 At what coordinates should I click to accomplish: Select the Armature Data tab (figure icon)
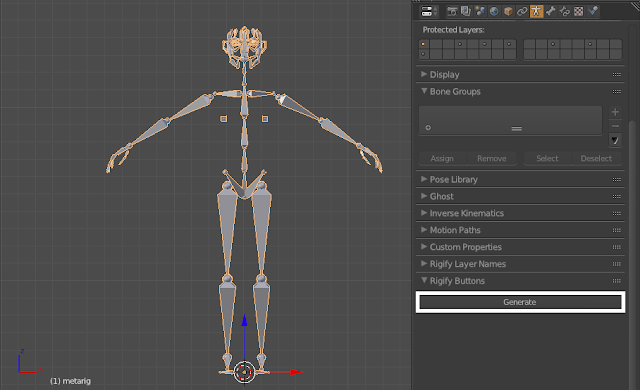pyautogui.click(x=536, y=11)
